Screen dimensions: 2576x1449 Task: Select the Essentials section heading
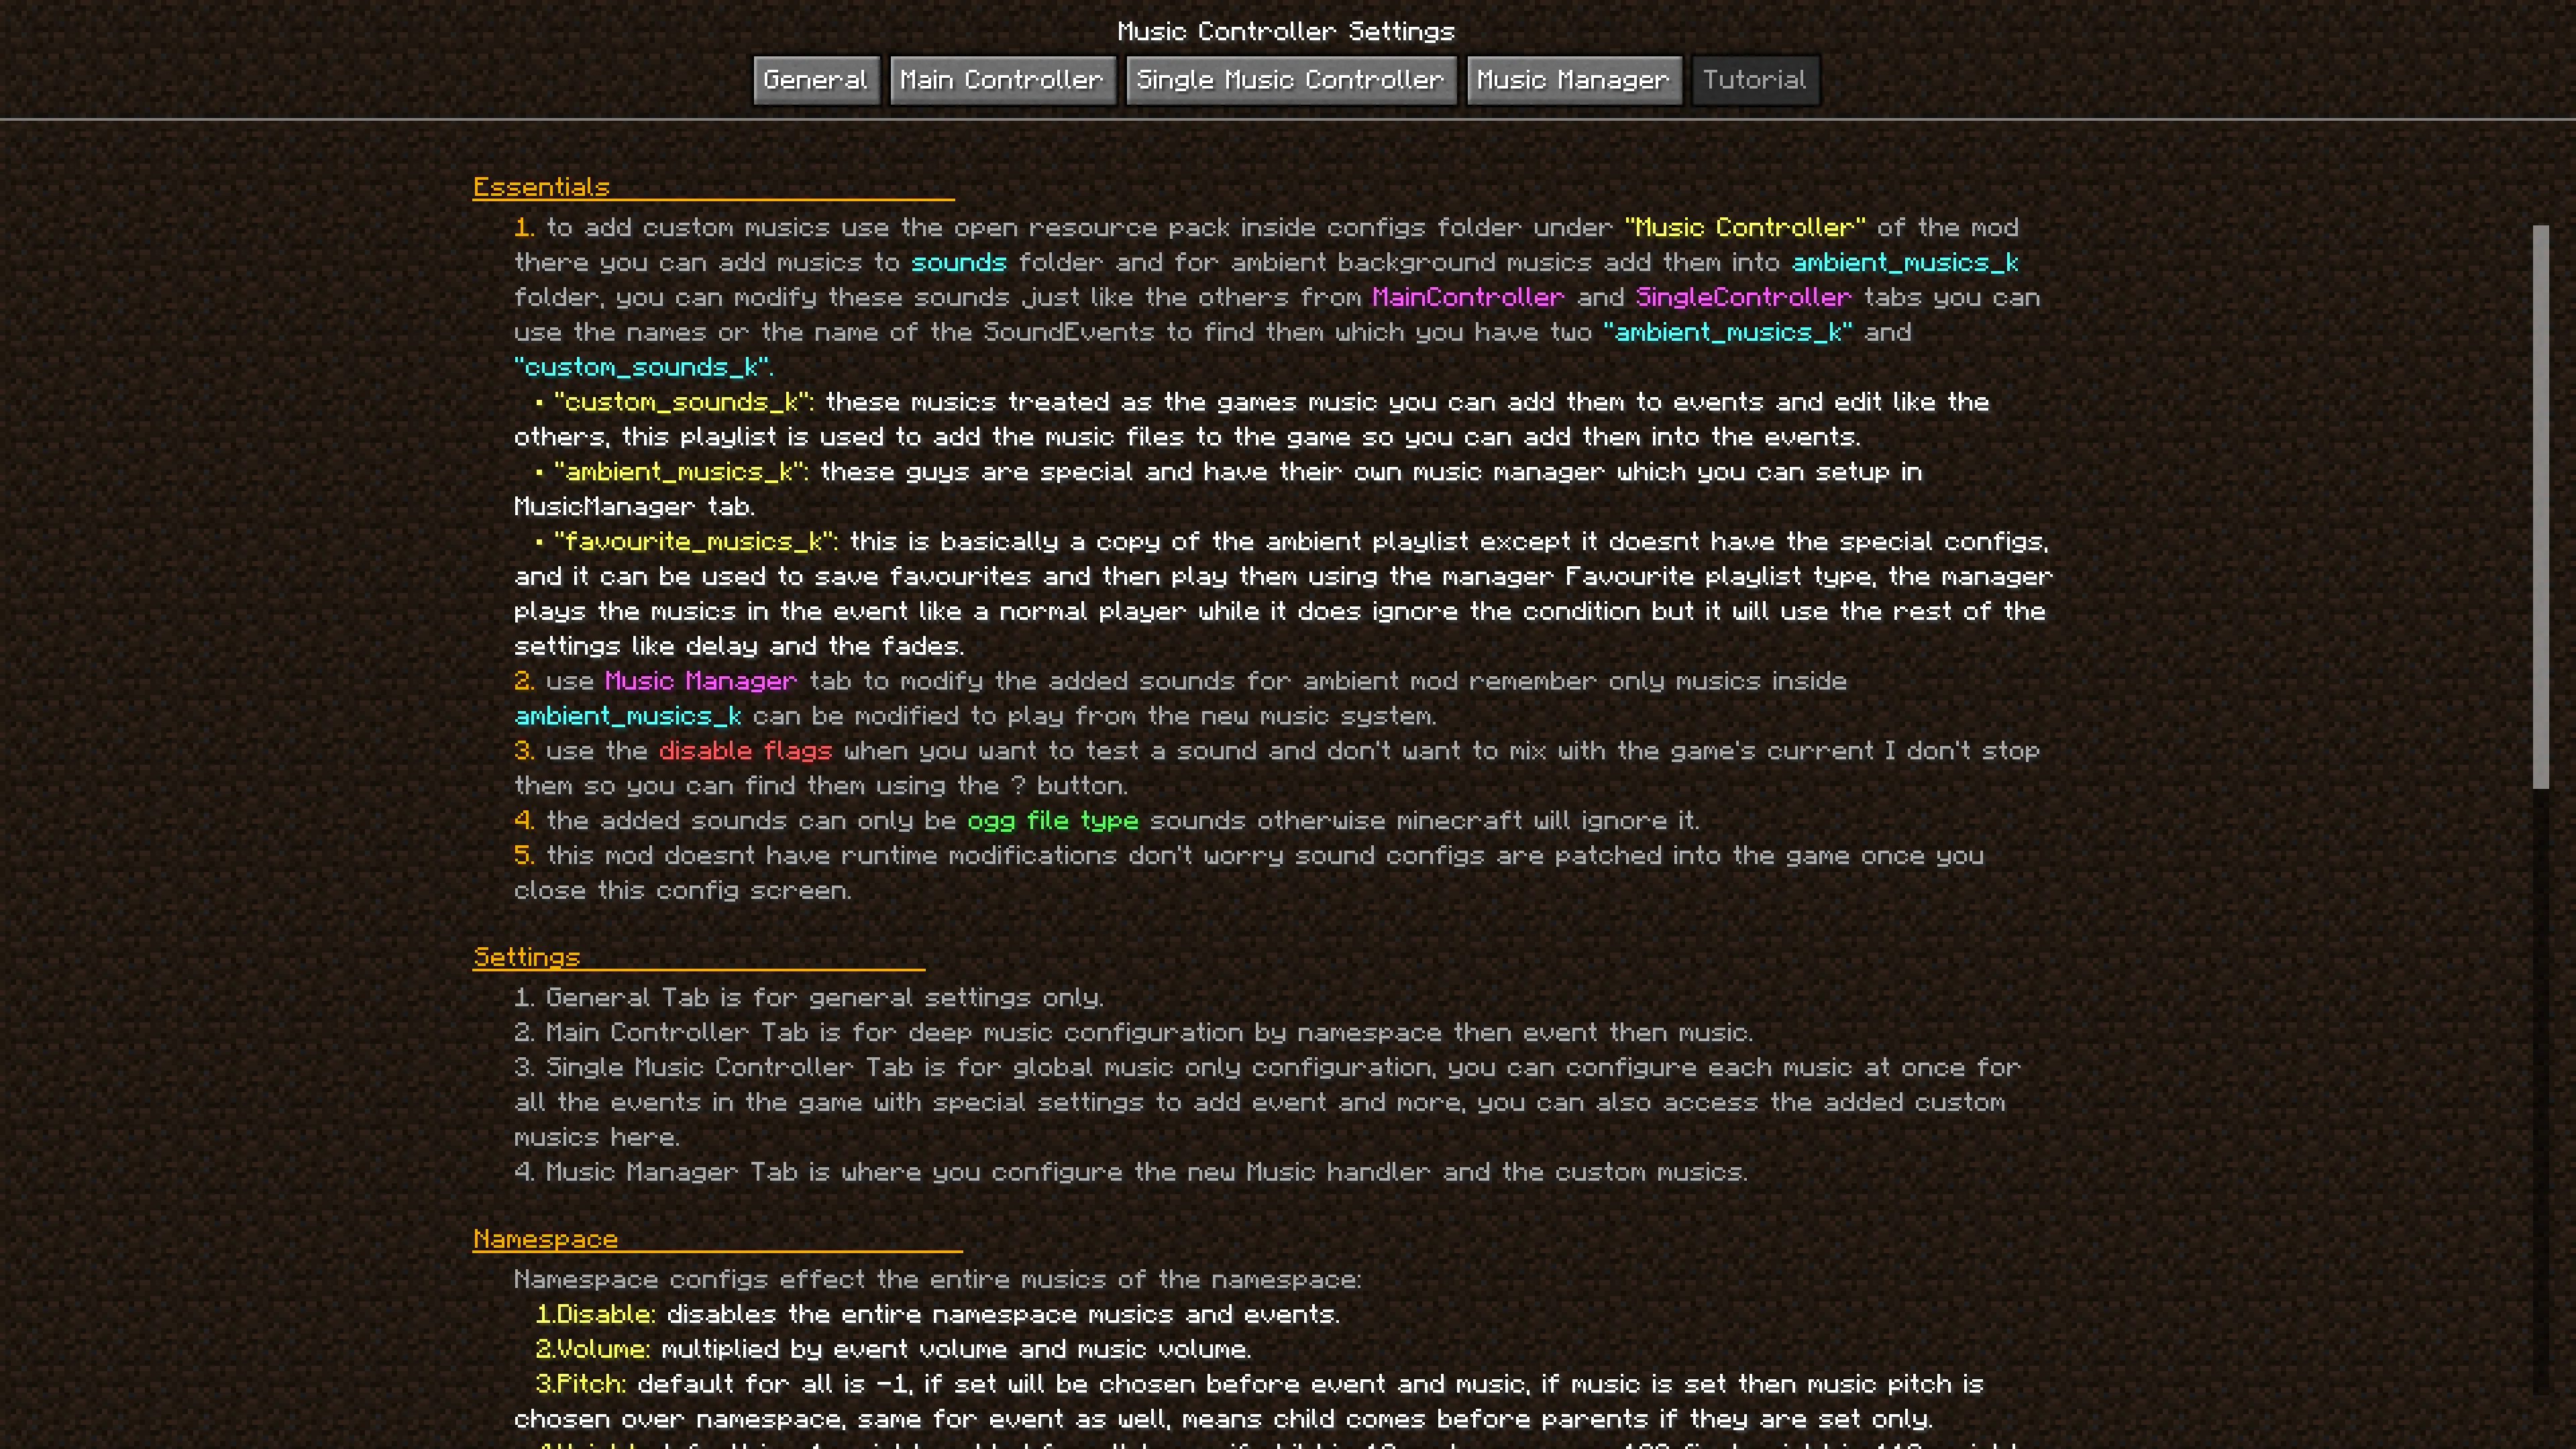pyautogui.click(x=541, y=187)
